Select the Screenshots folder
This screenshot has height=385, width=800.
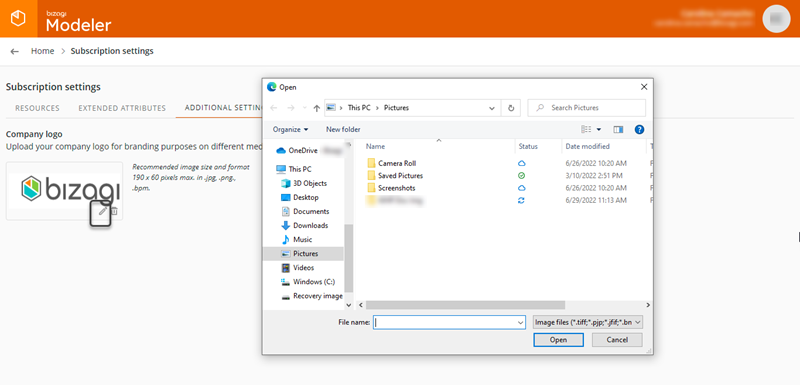click(396, 188)
